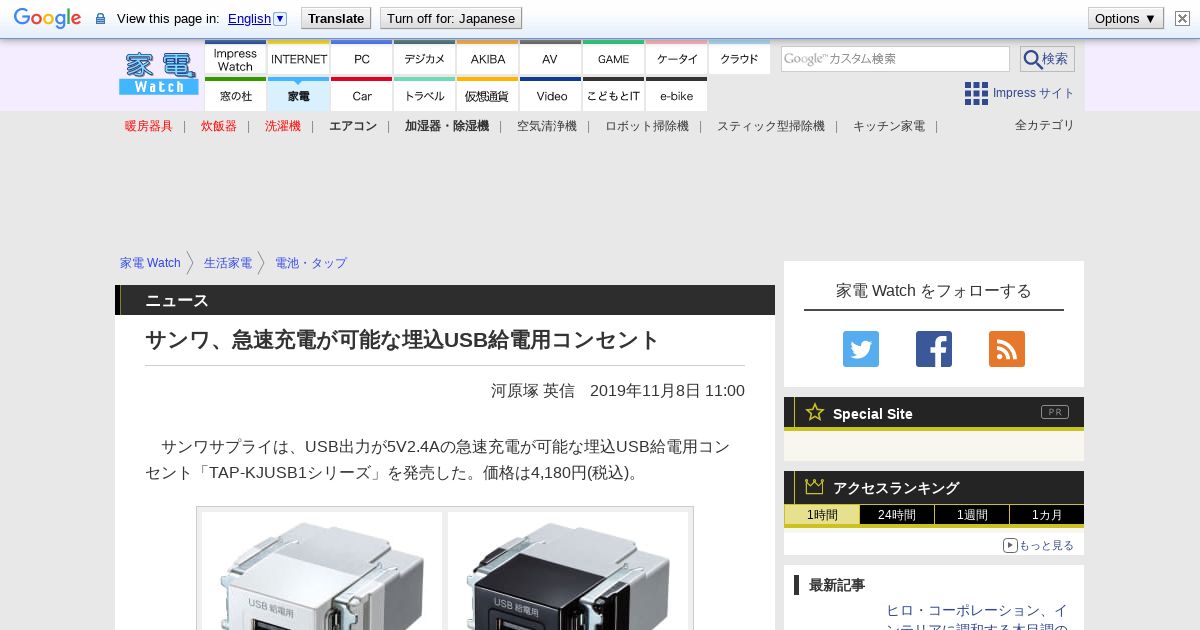The height and width of the screenshot is (630, 1200).
Task: Open the Video nav tab
Action: point(551,95)
